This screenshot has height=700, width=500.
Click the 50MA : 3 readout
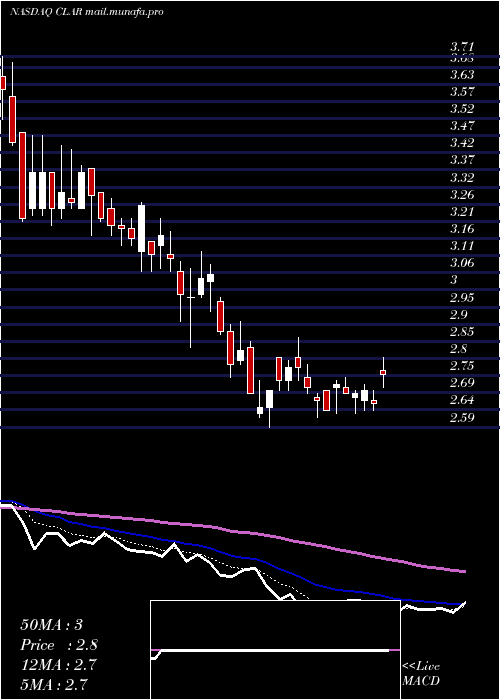click(51, 625)
